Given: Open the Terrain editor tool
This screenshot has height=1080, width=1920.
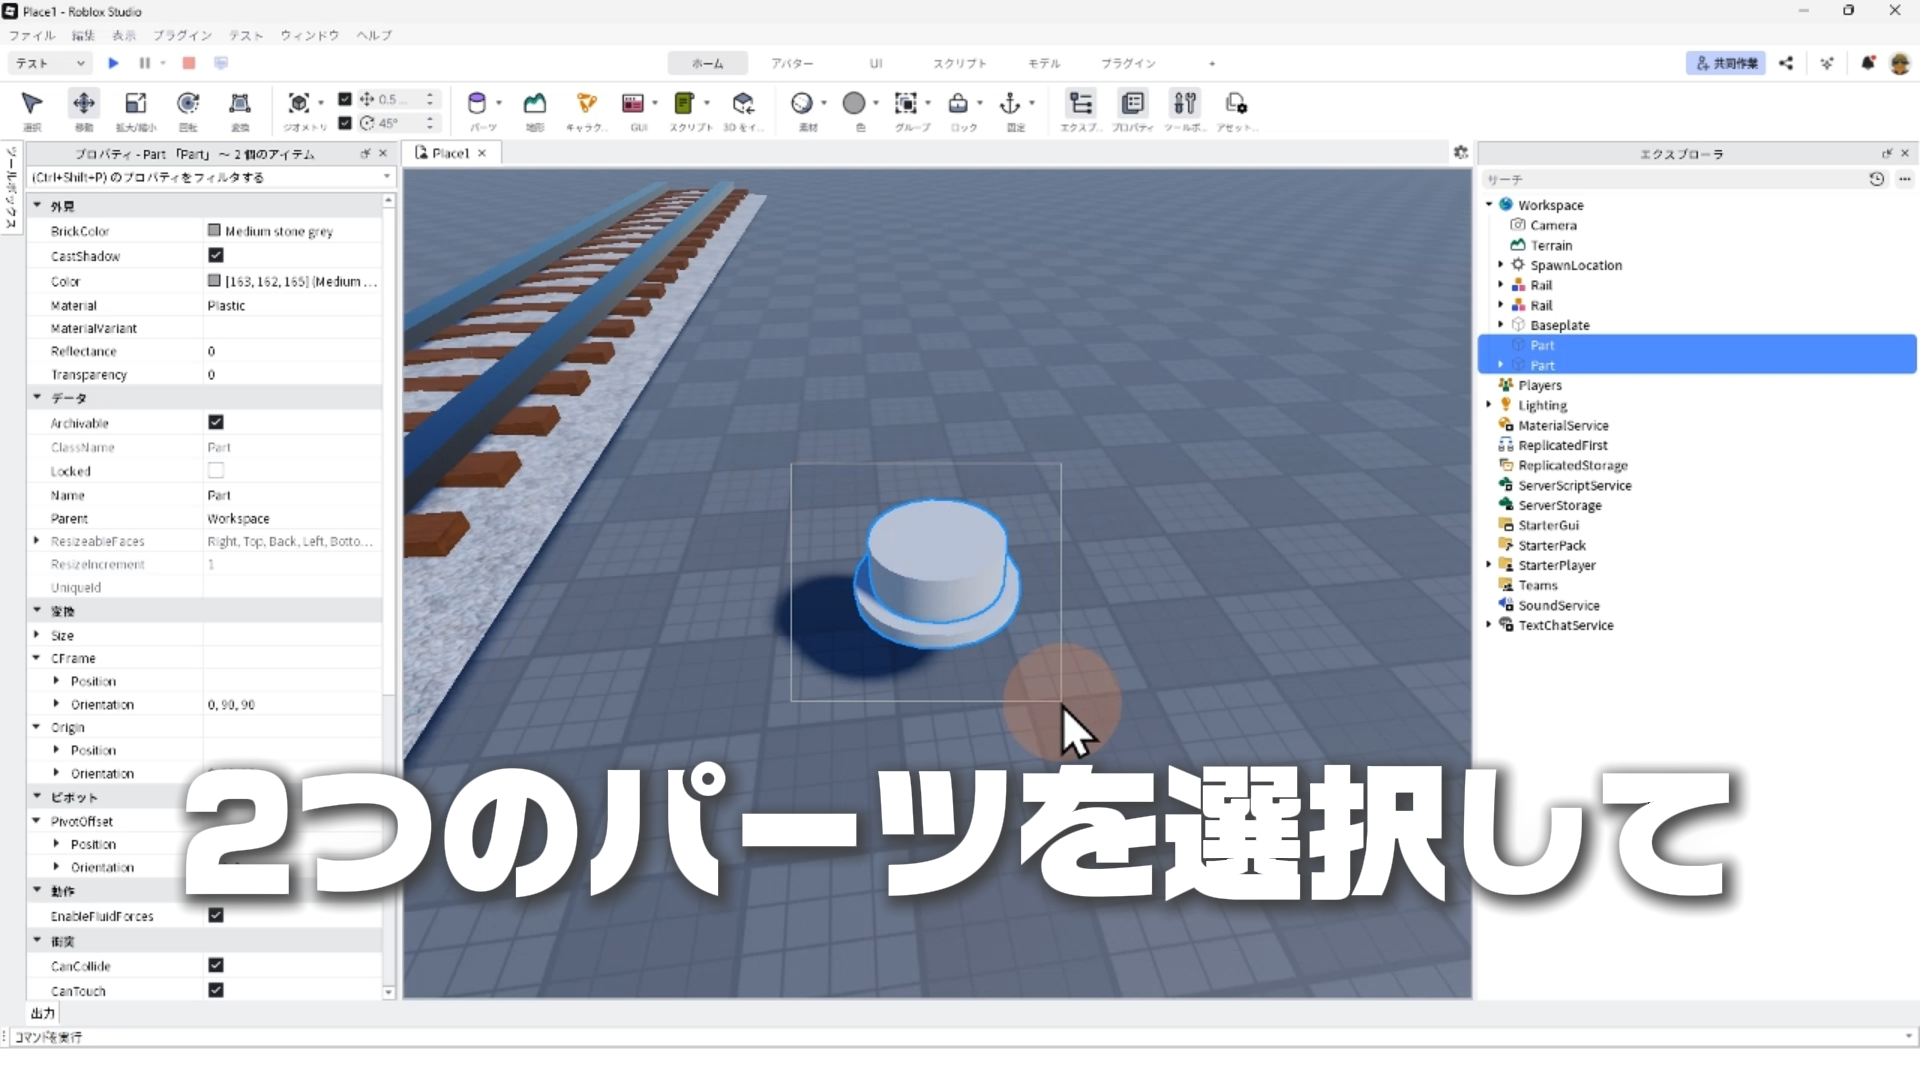Looking at the screenshot, I should pyautogui.click(x=535, y=104).
